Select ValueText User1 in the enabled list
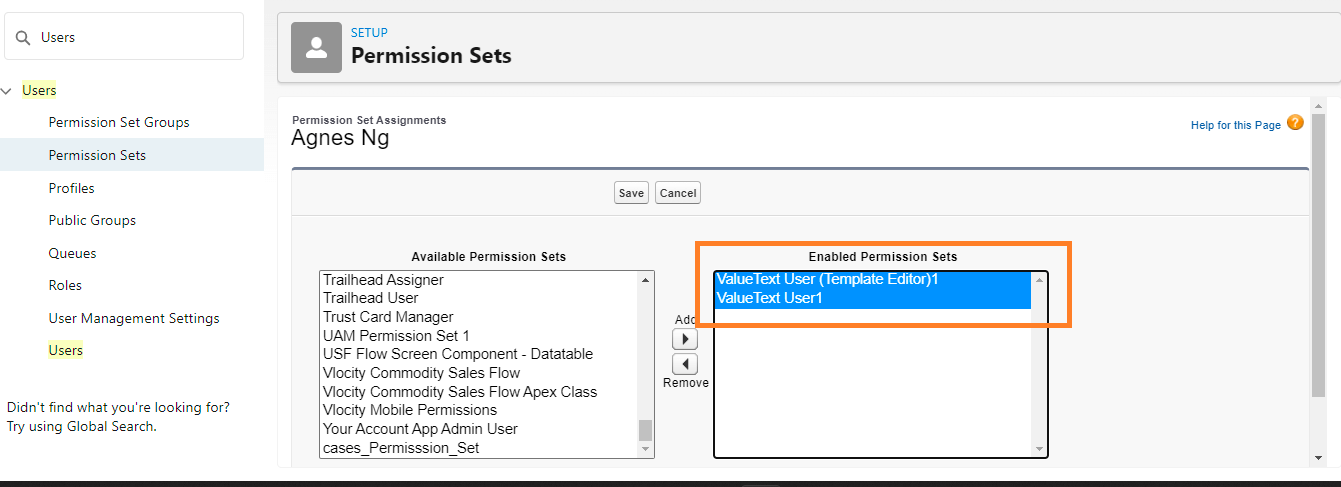Viewport: 1341px width, 487px height. [873, 298]
